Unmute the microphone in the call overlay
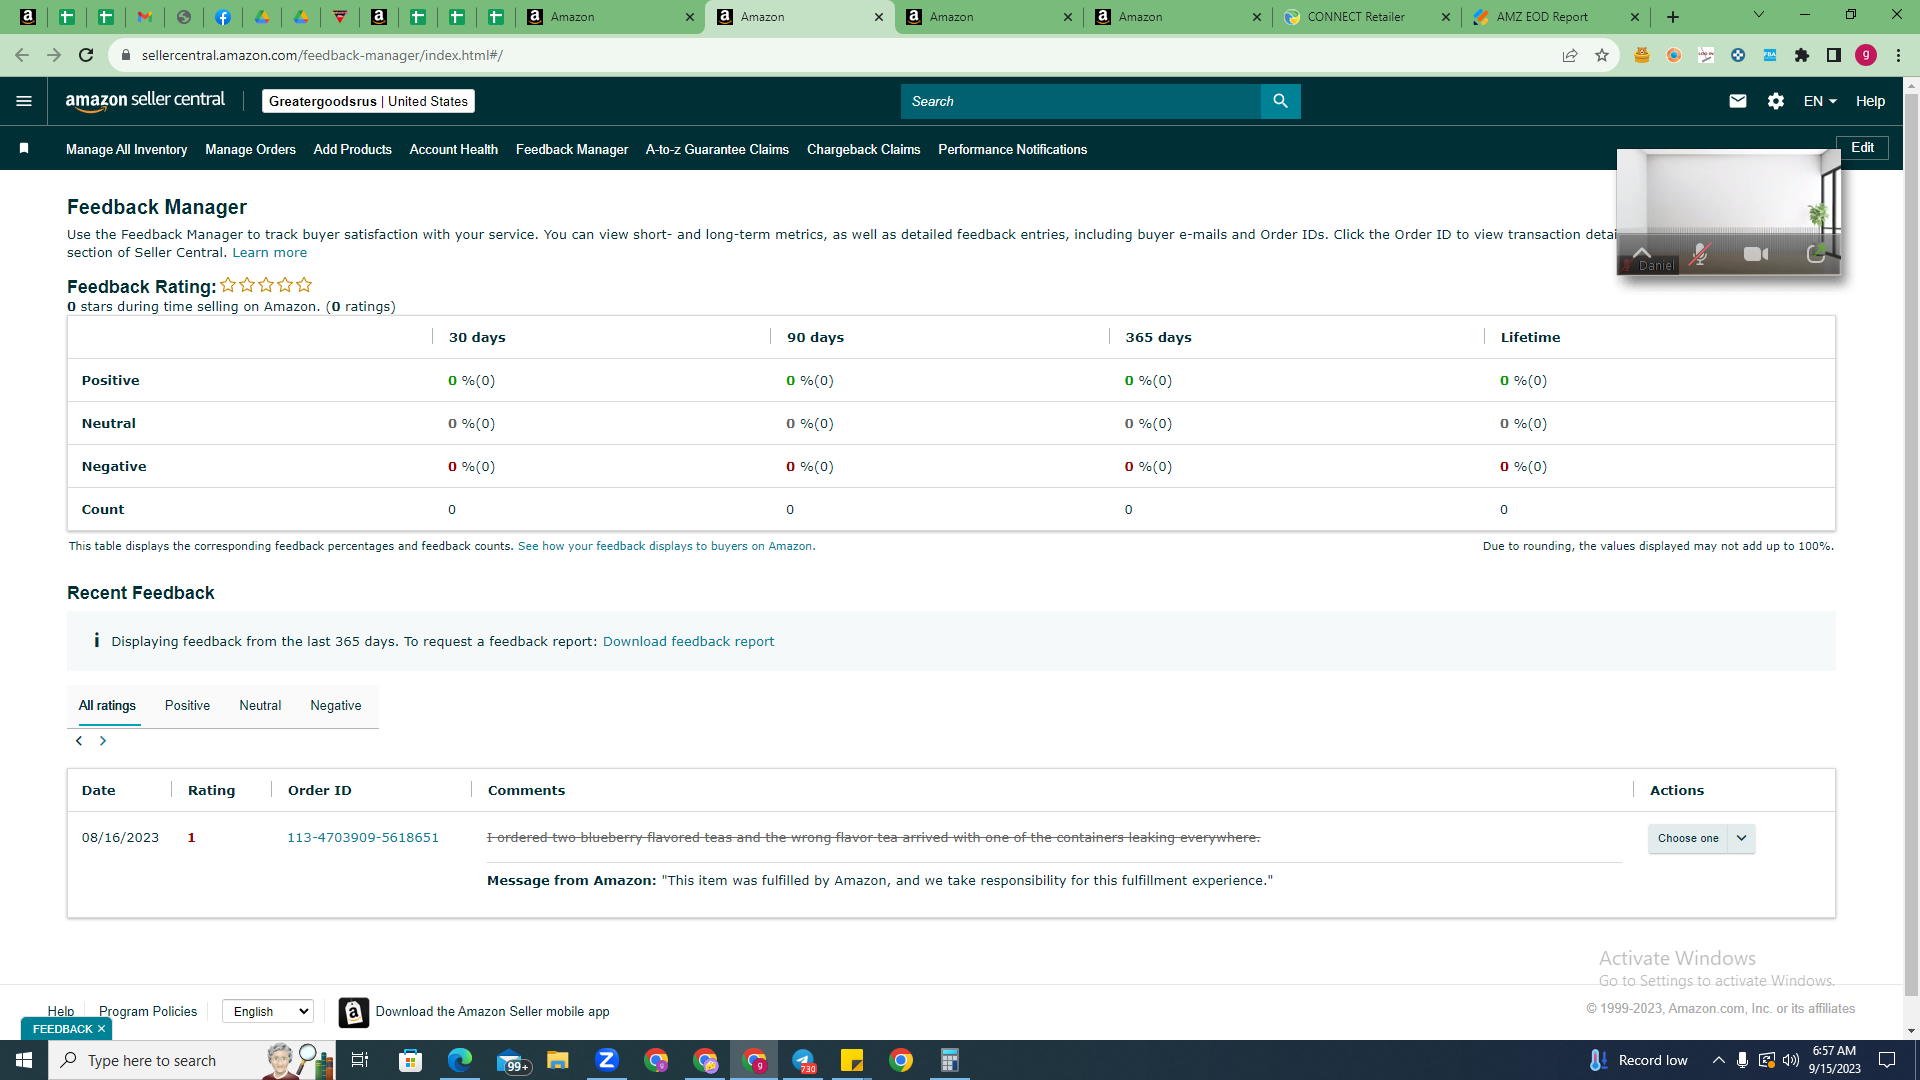This screenshot has height=1080, width=1920. click(1699, 254)
